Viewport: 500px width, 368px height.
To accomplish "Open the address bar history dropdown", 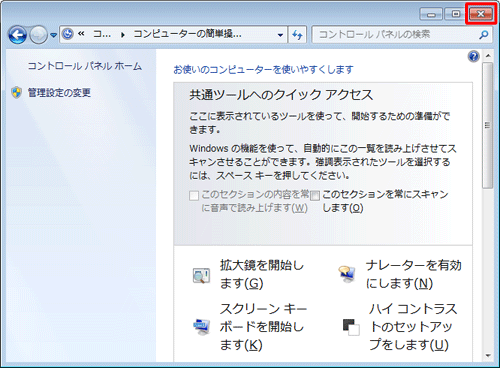I will (281, 35).
